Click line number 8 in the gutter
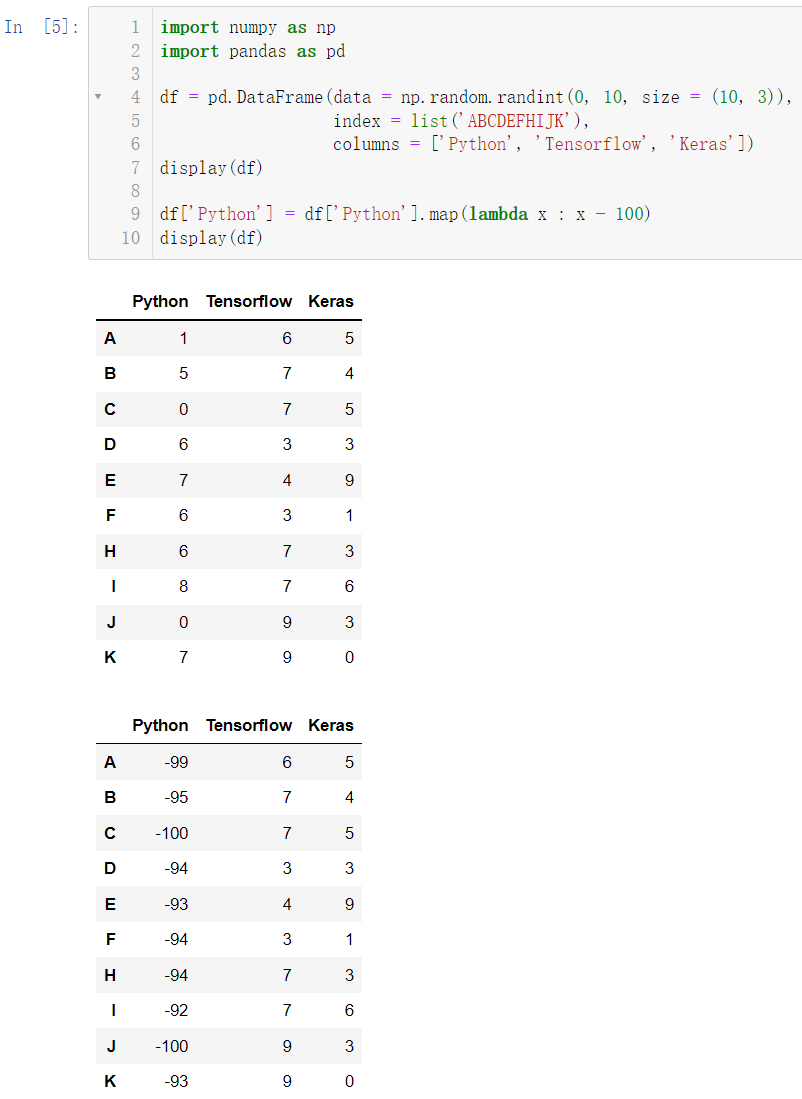Screen dimensions: 802x1099 [135, 191]
